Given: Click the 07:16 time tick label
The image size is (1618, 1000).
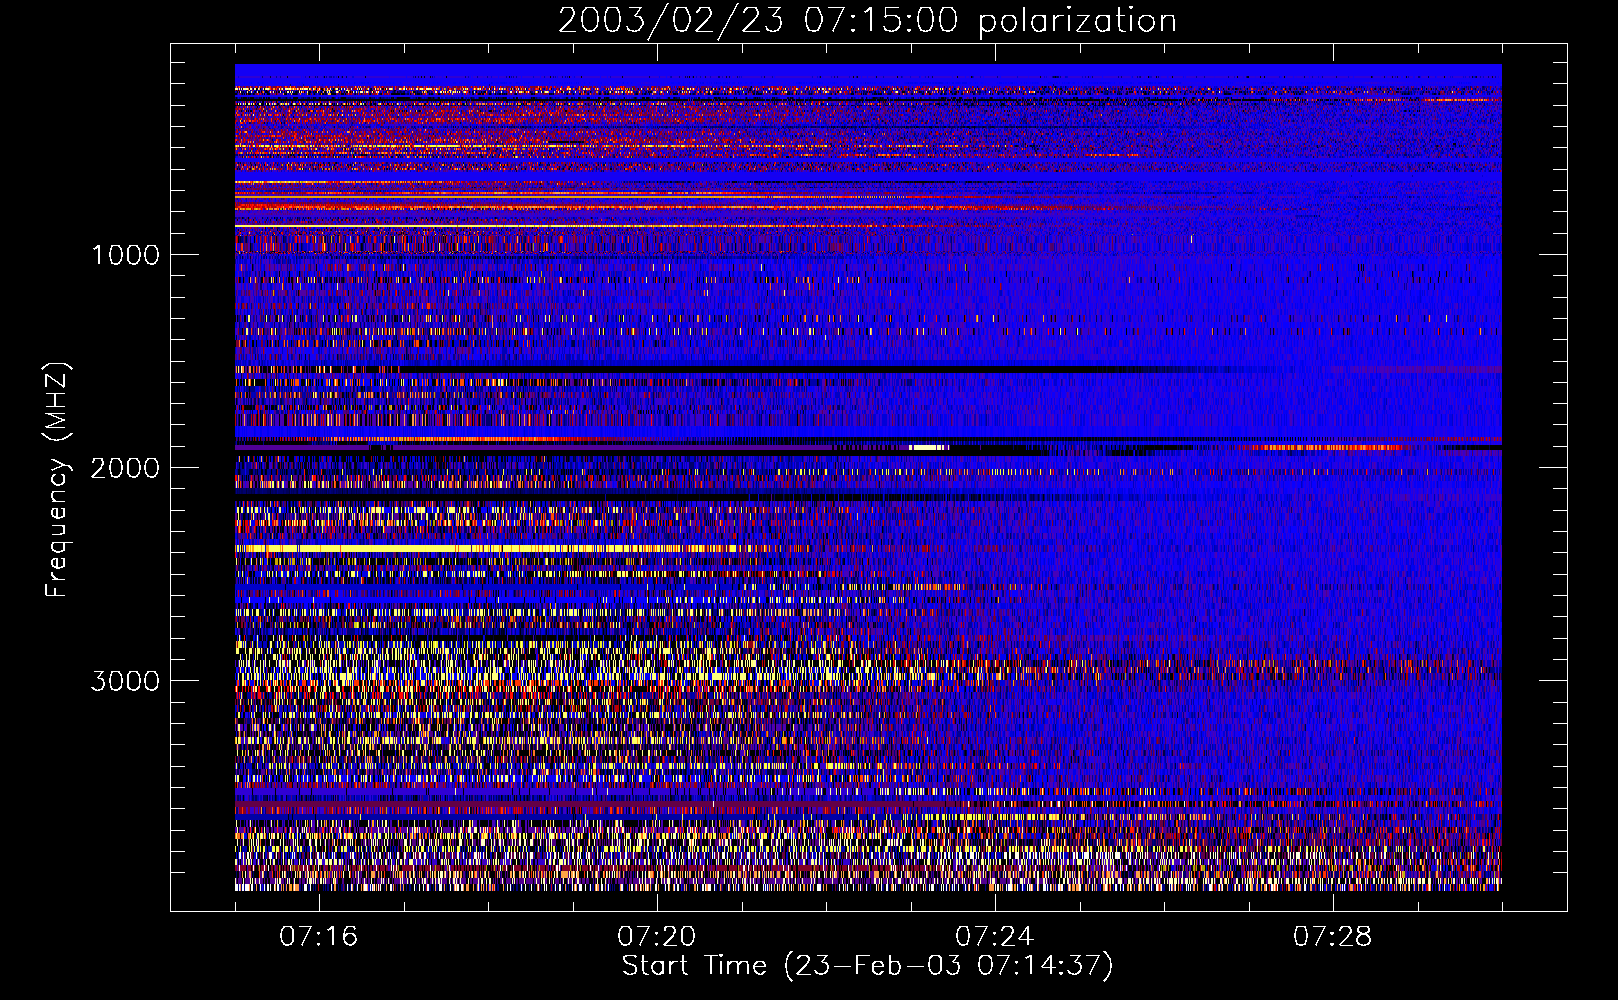Looking at the screenshot, I should 319,936.
